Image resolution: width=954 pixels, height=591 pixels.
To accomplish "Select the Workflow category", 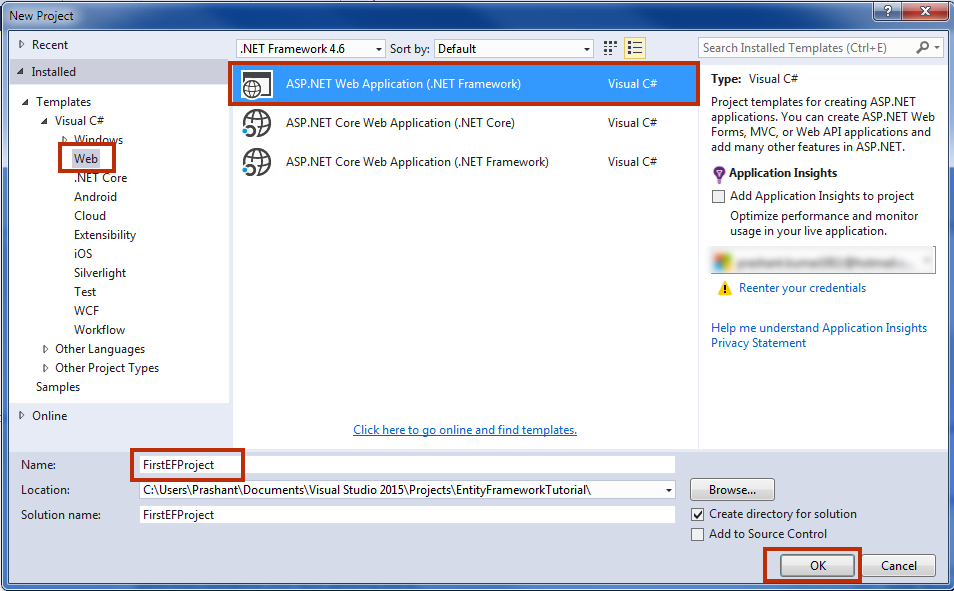I will (100, 330).
